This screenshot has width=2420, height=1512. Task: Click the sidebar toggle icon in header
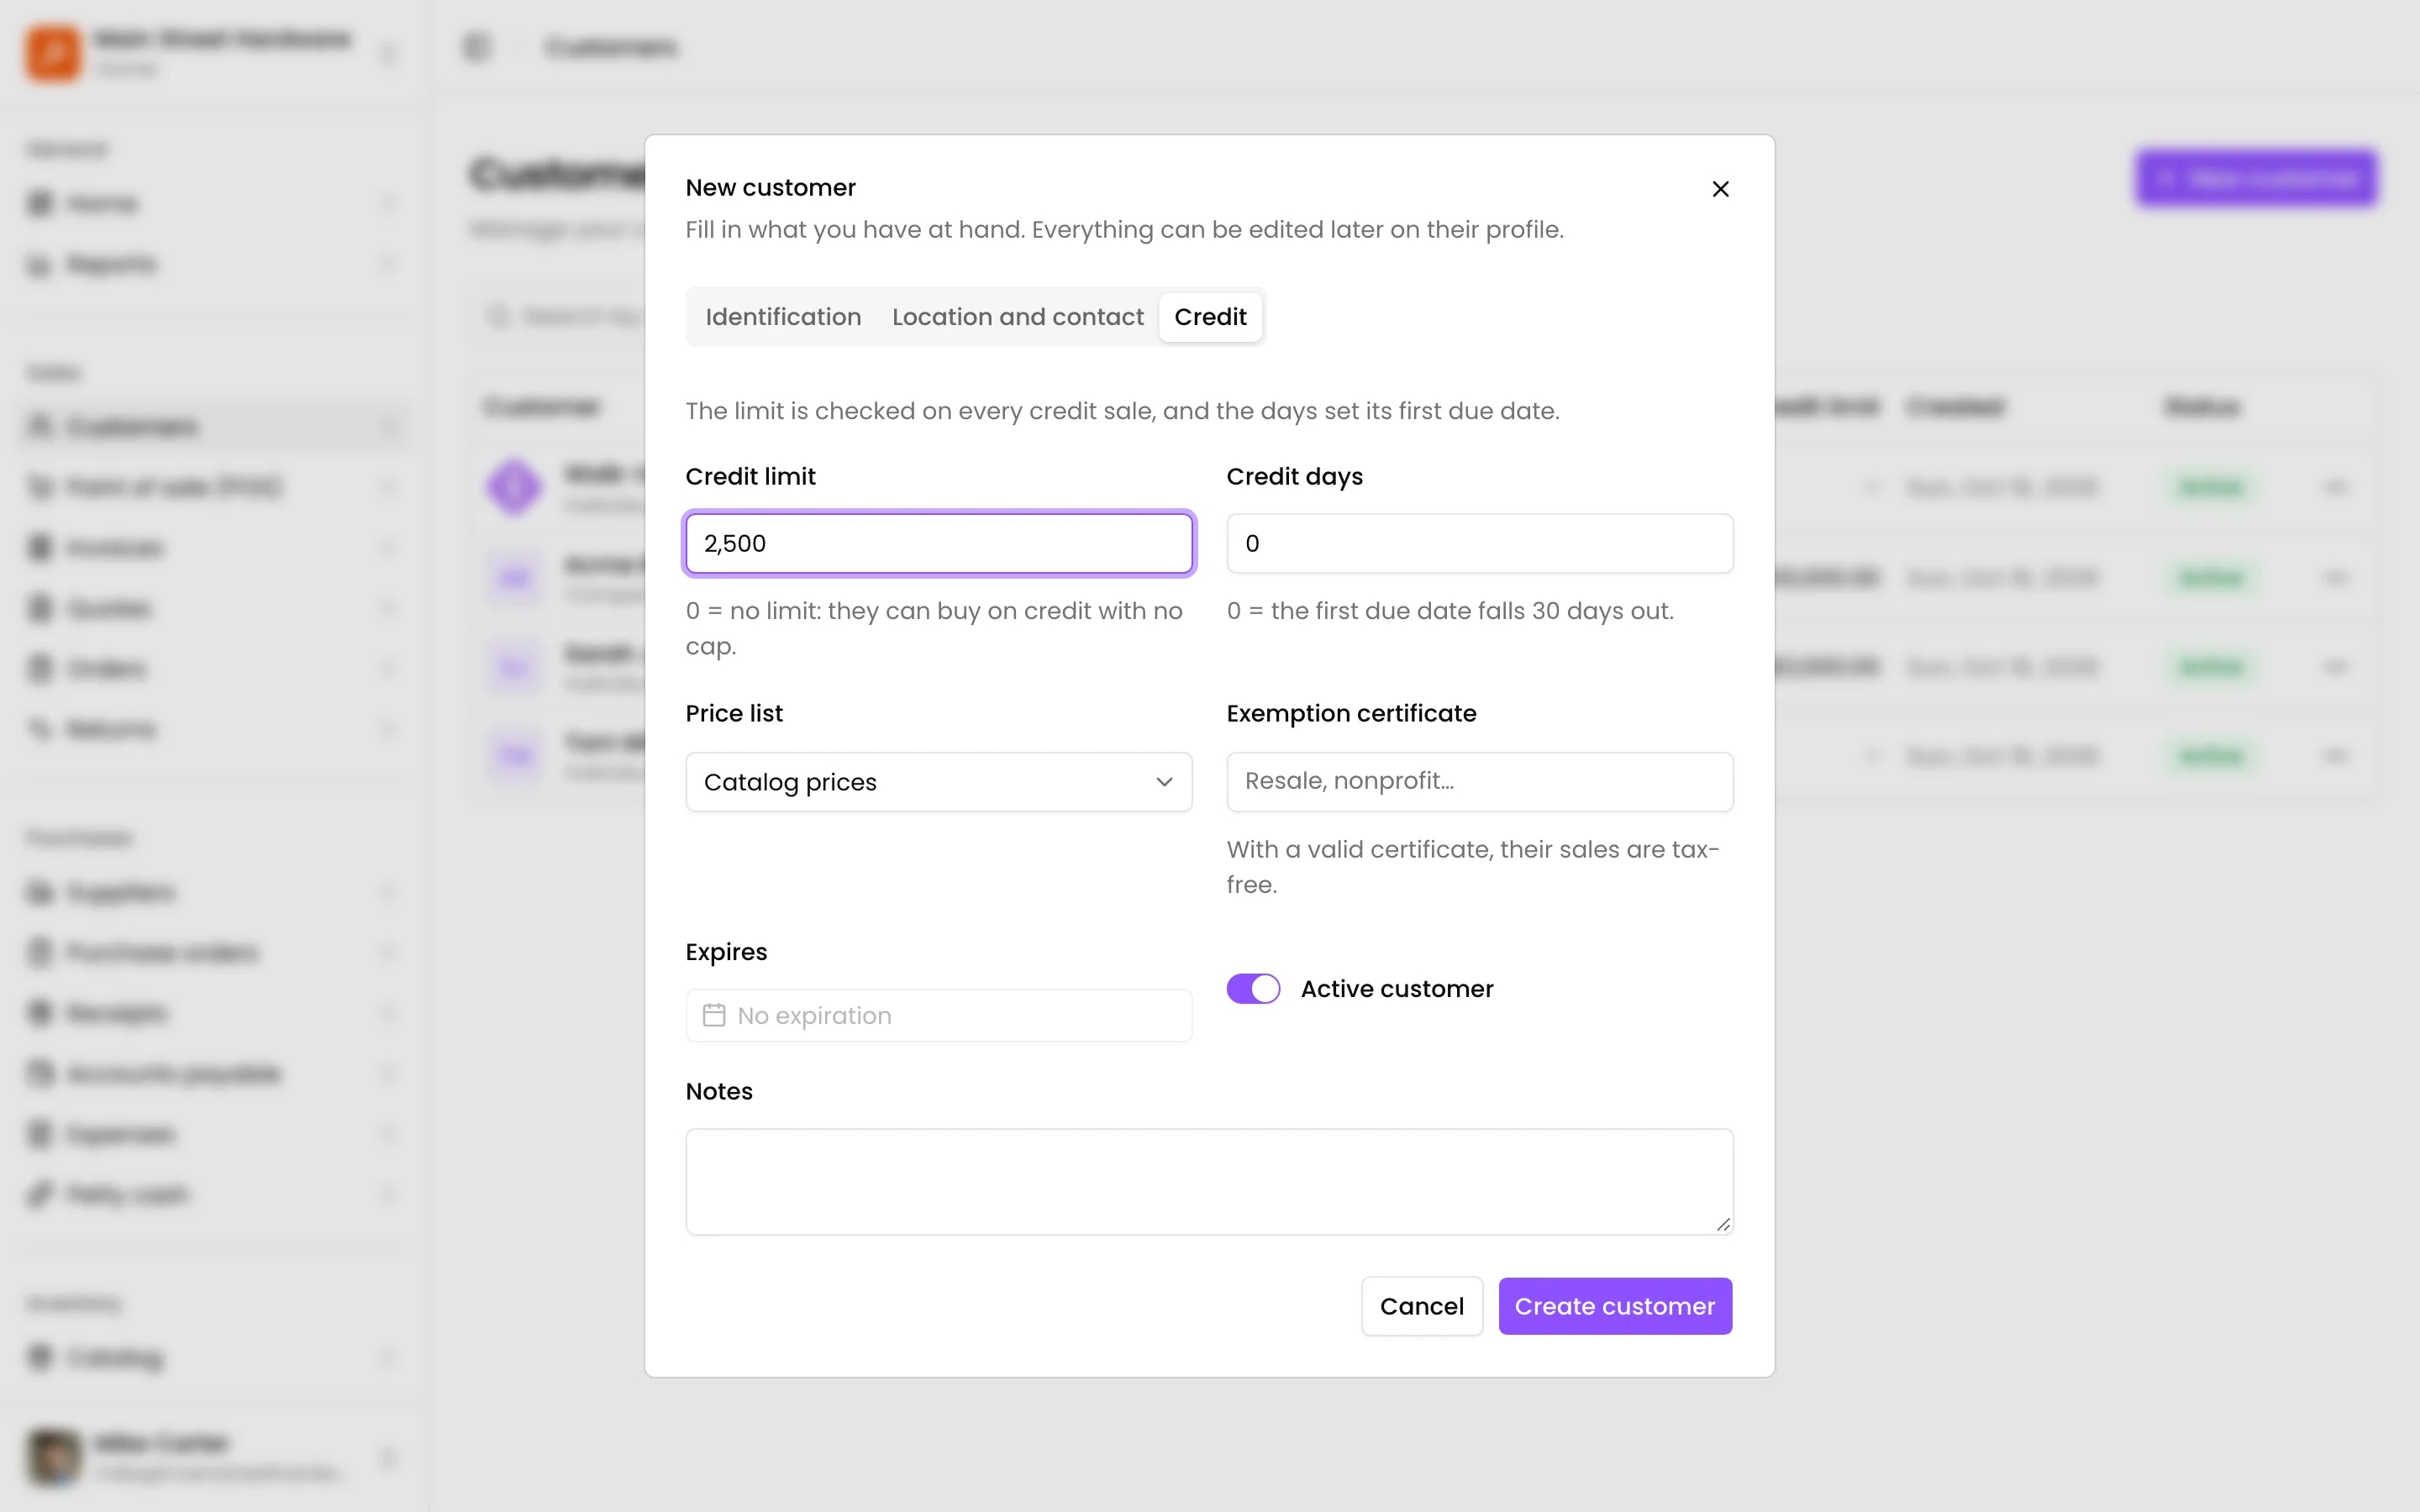(477, 47)
